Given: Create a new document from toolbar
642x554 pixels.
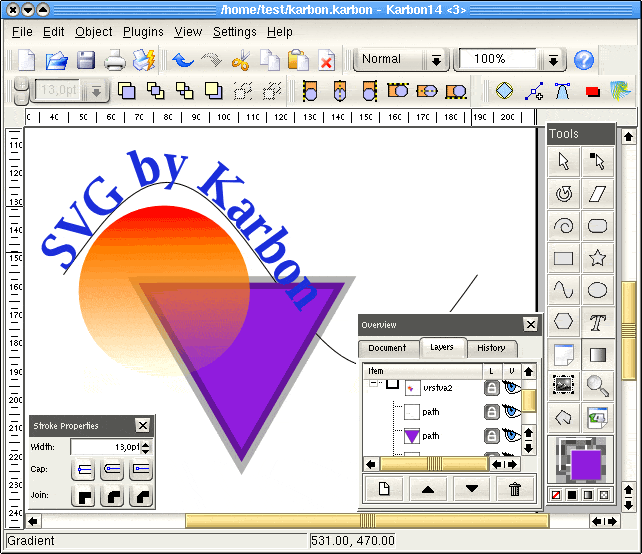Looking at the screenshot, I should (x=27, y=60).
